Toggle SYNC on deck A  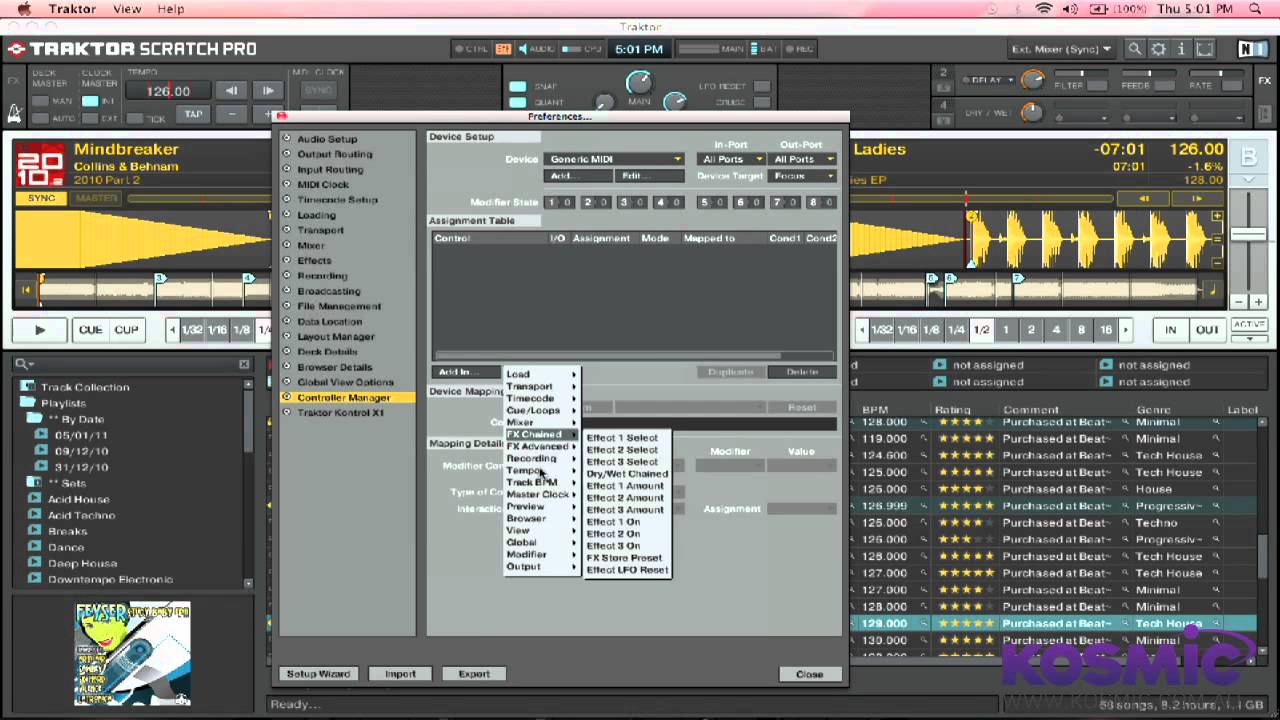tap(41, 198)
